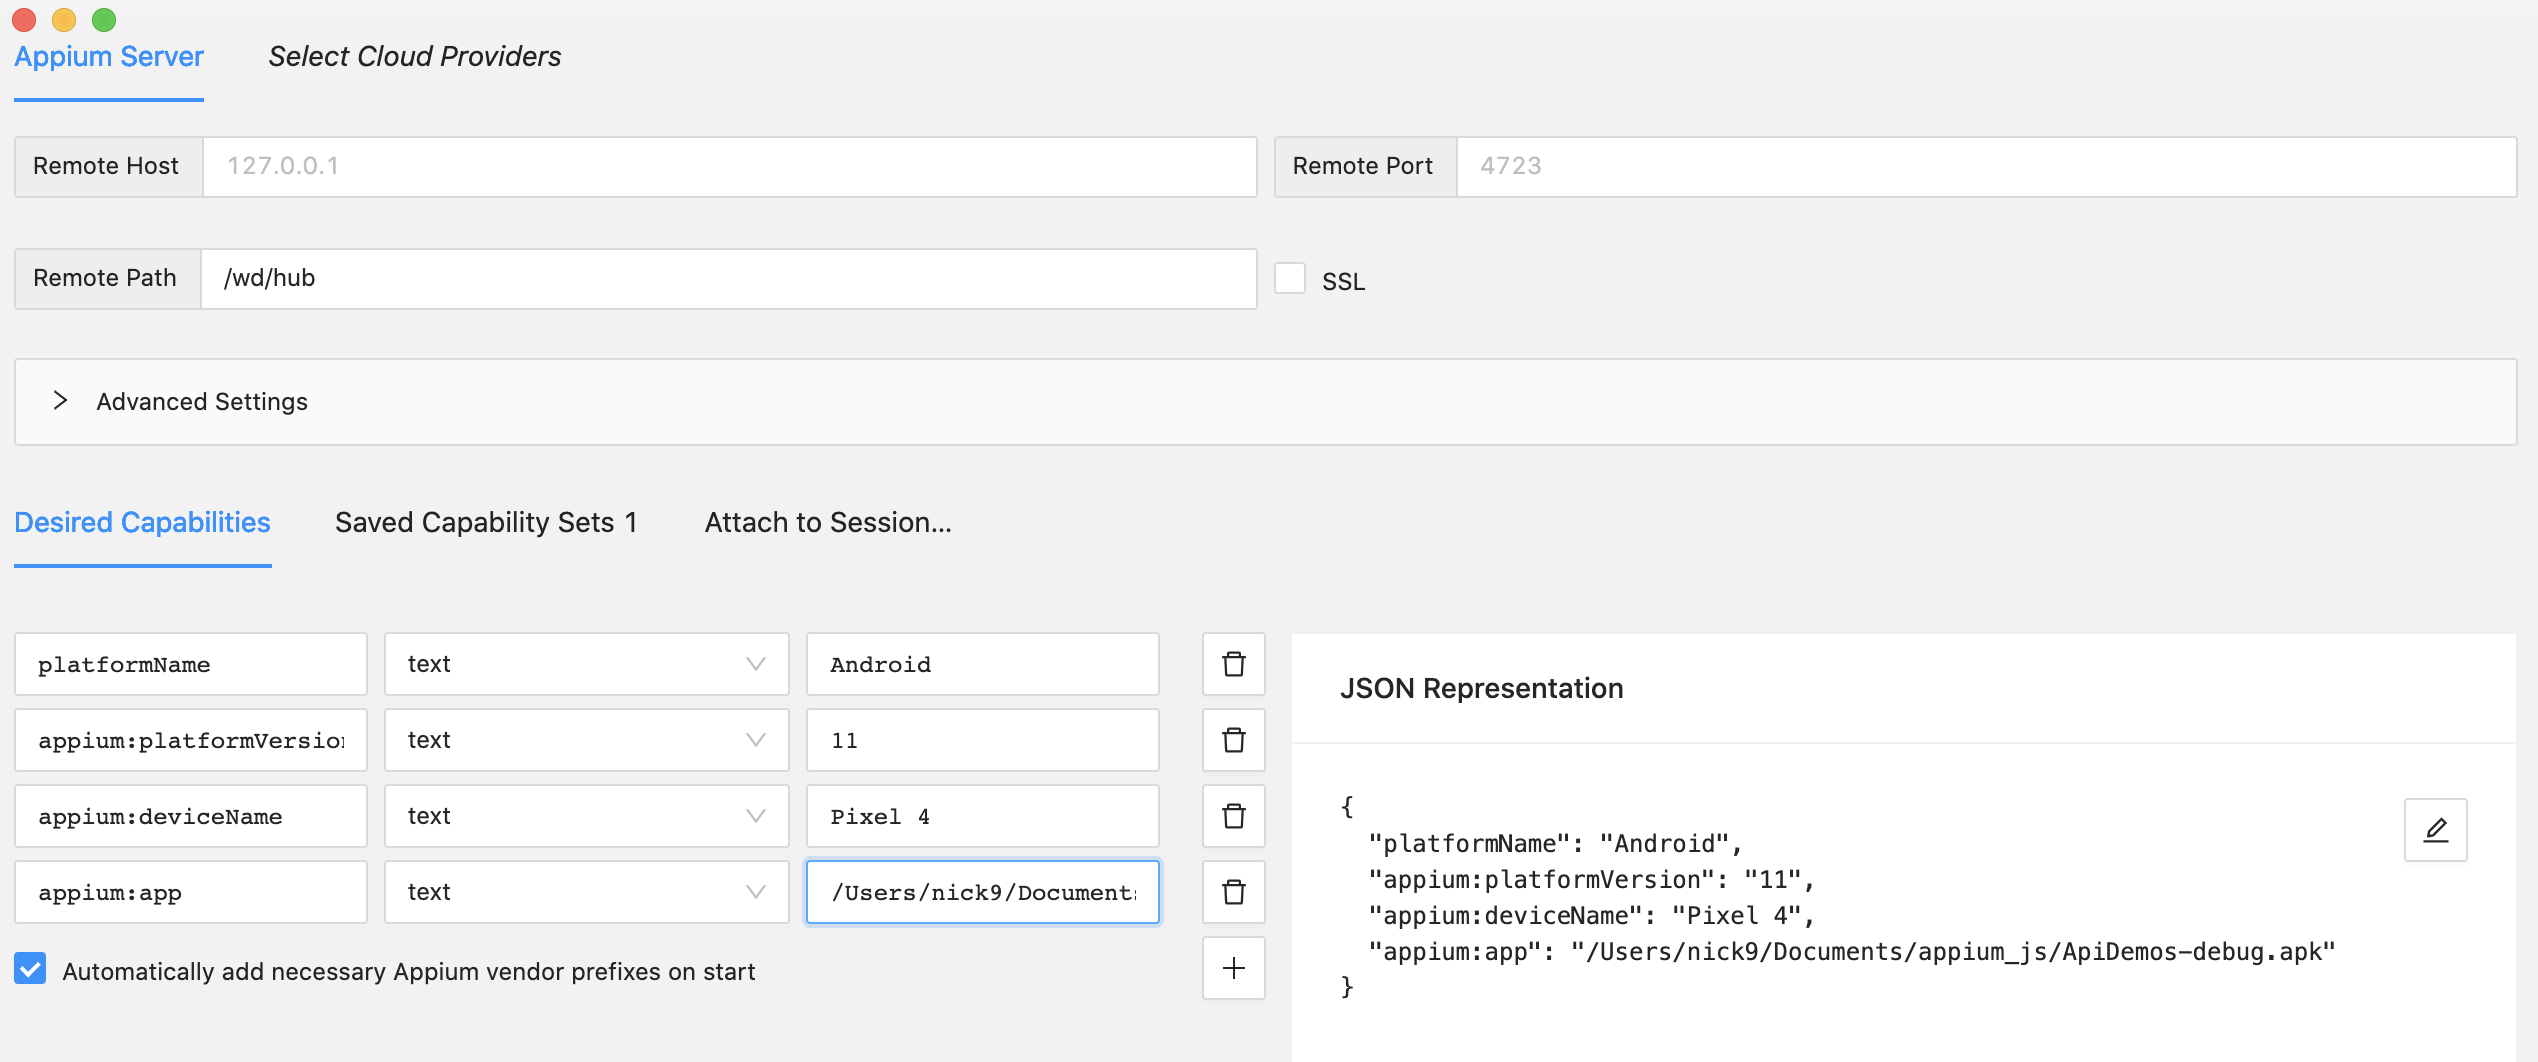Image resolution: width=2538 pixels, height=1062 pixels.
Task: Open the Attach to Session tab
Action: click(x=828, y=523)
